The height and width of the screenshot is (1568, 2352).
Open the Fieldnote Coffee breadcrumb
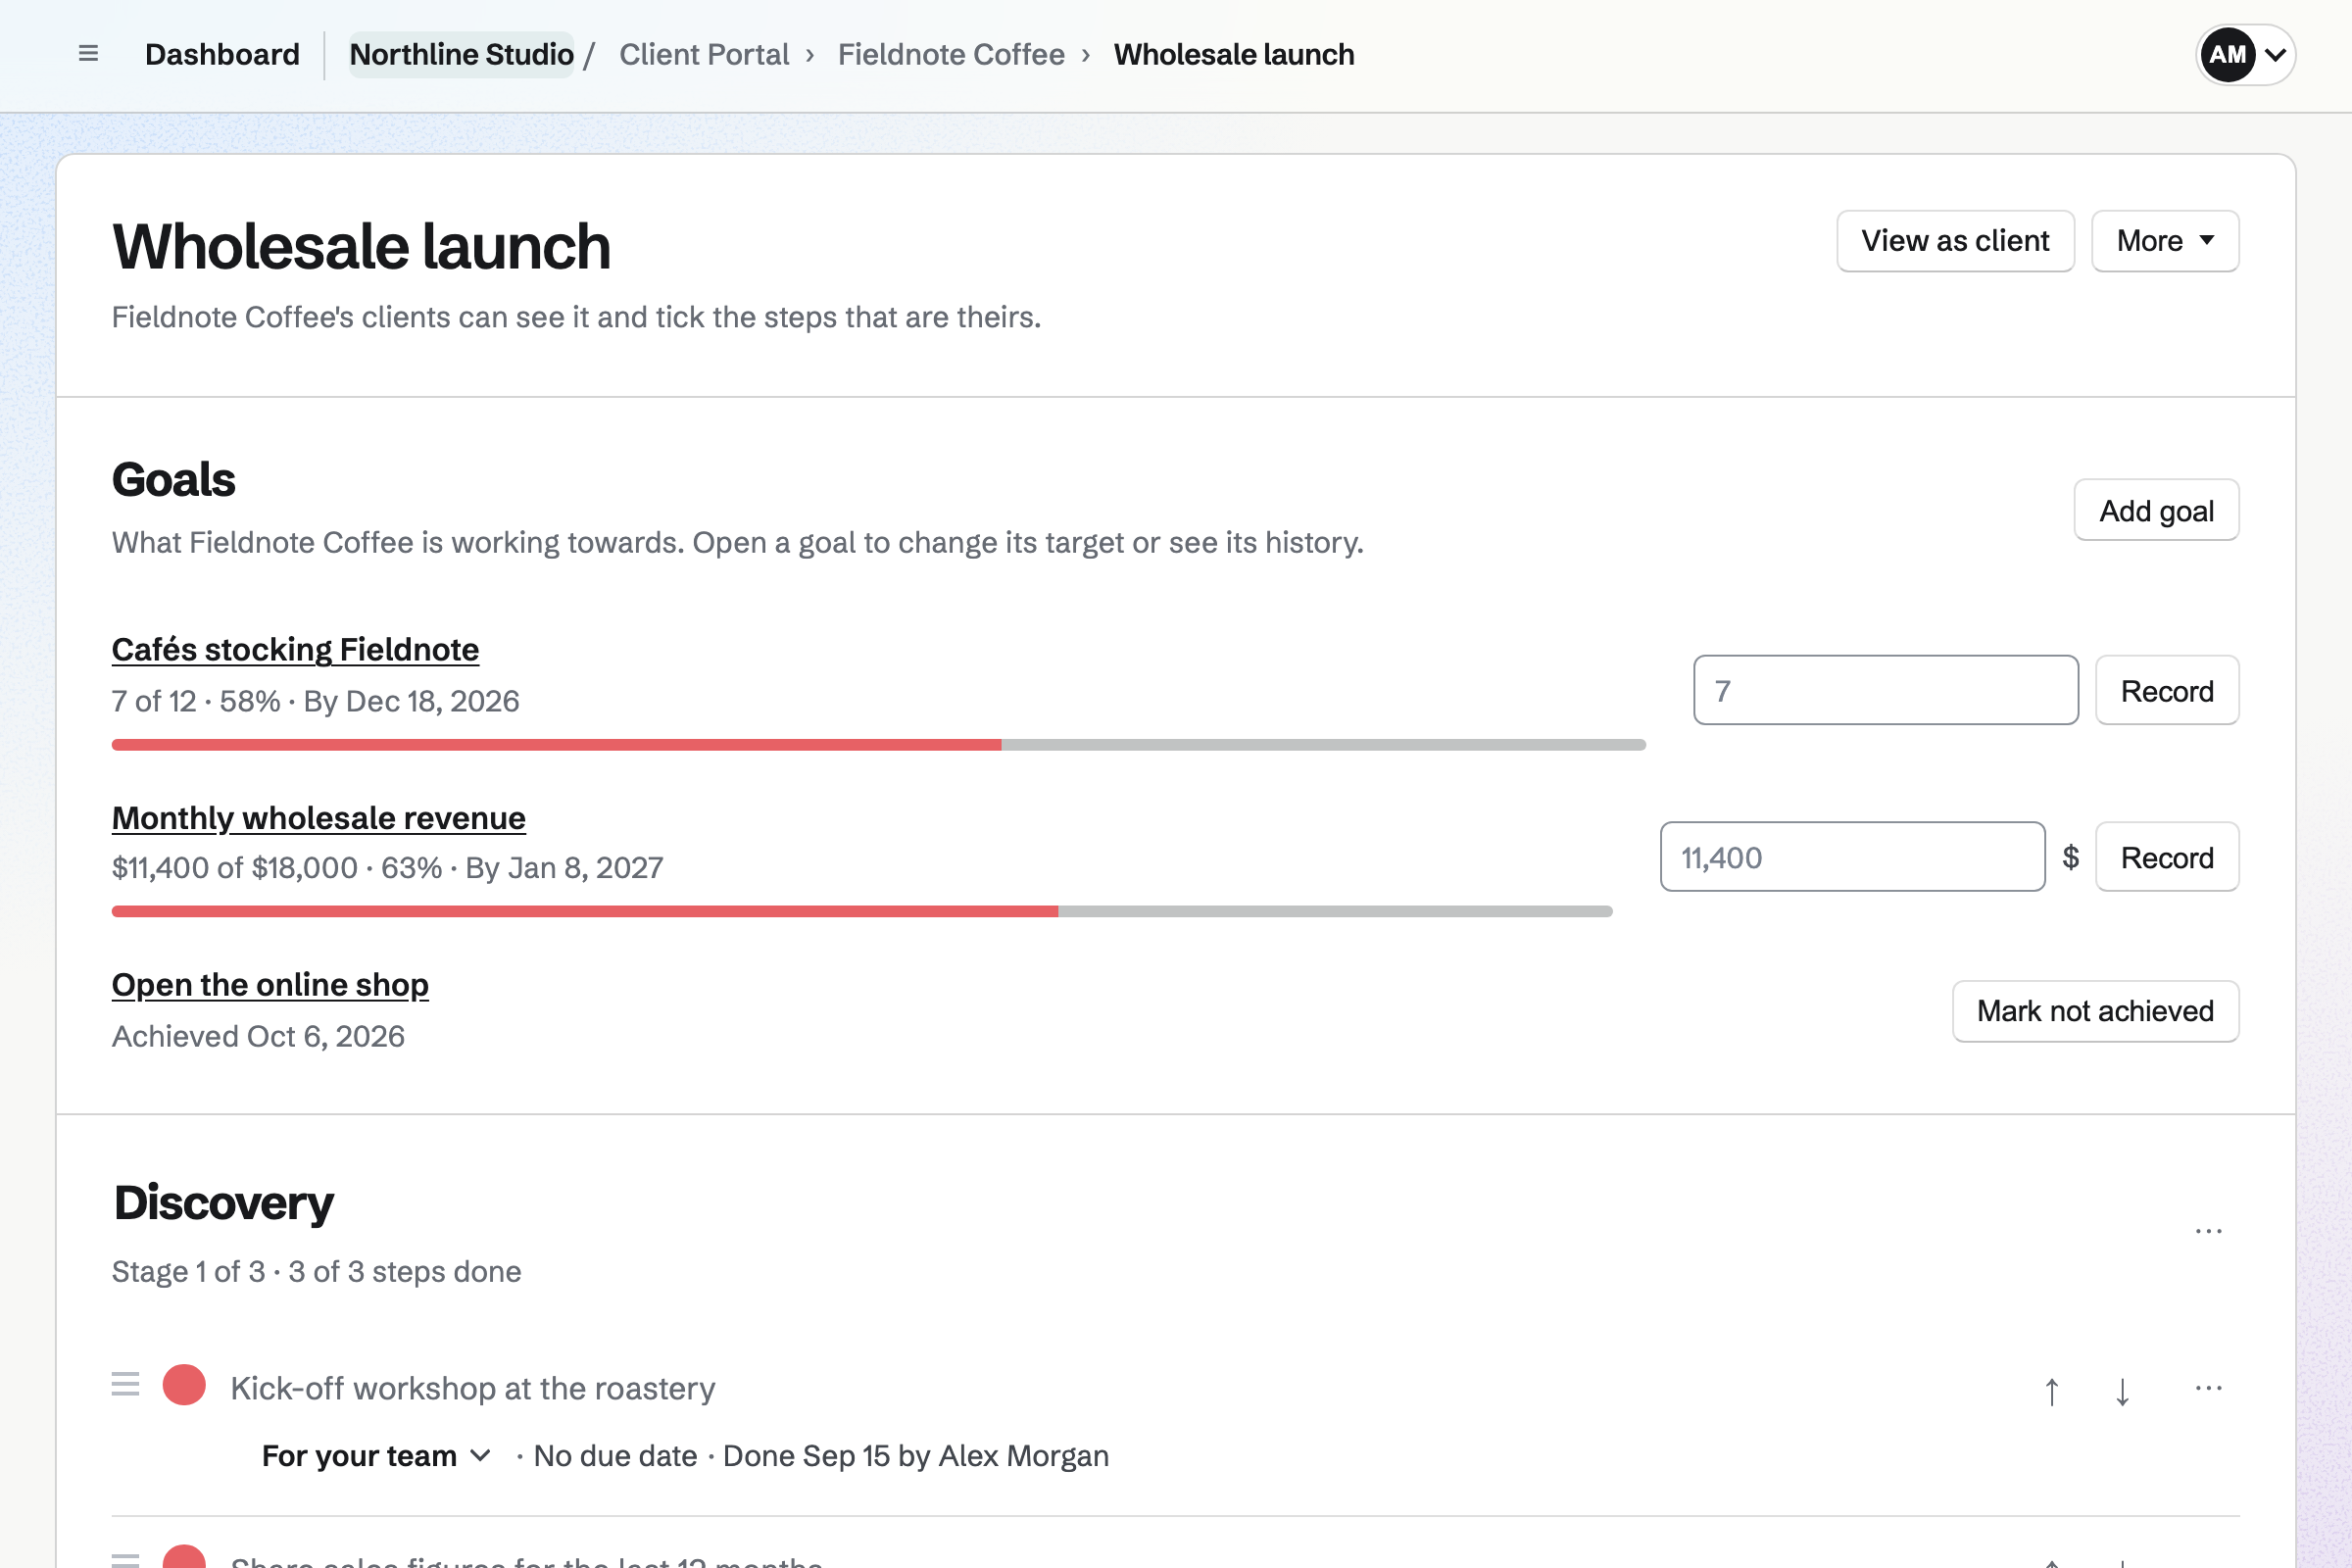pyautogui.click(x=951, y=54)
